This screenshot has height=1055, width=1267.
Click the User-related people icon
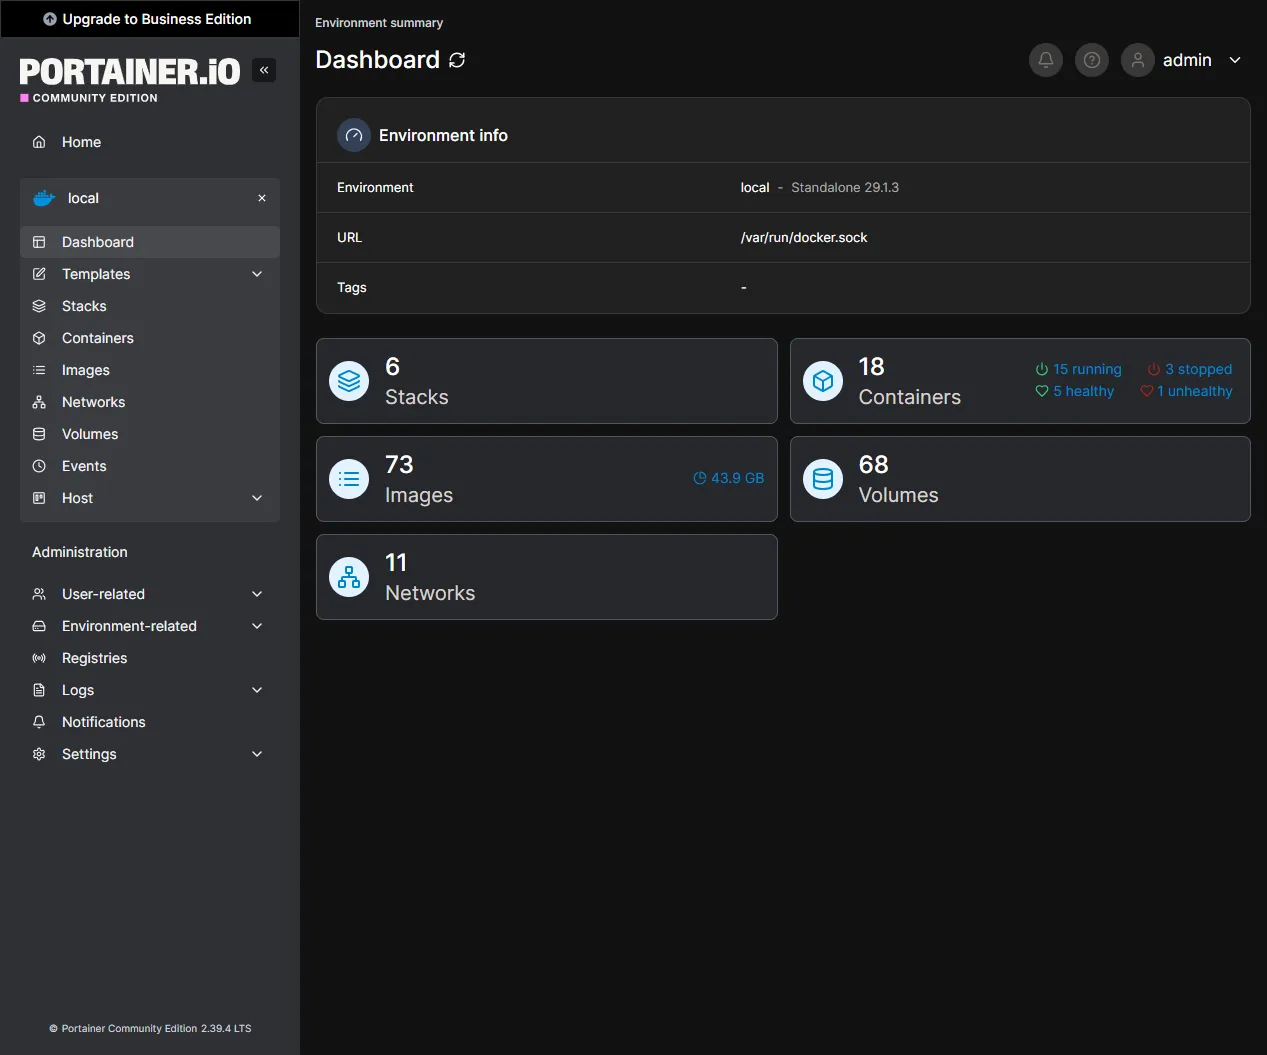[x=39, y=594]
